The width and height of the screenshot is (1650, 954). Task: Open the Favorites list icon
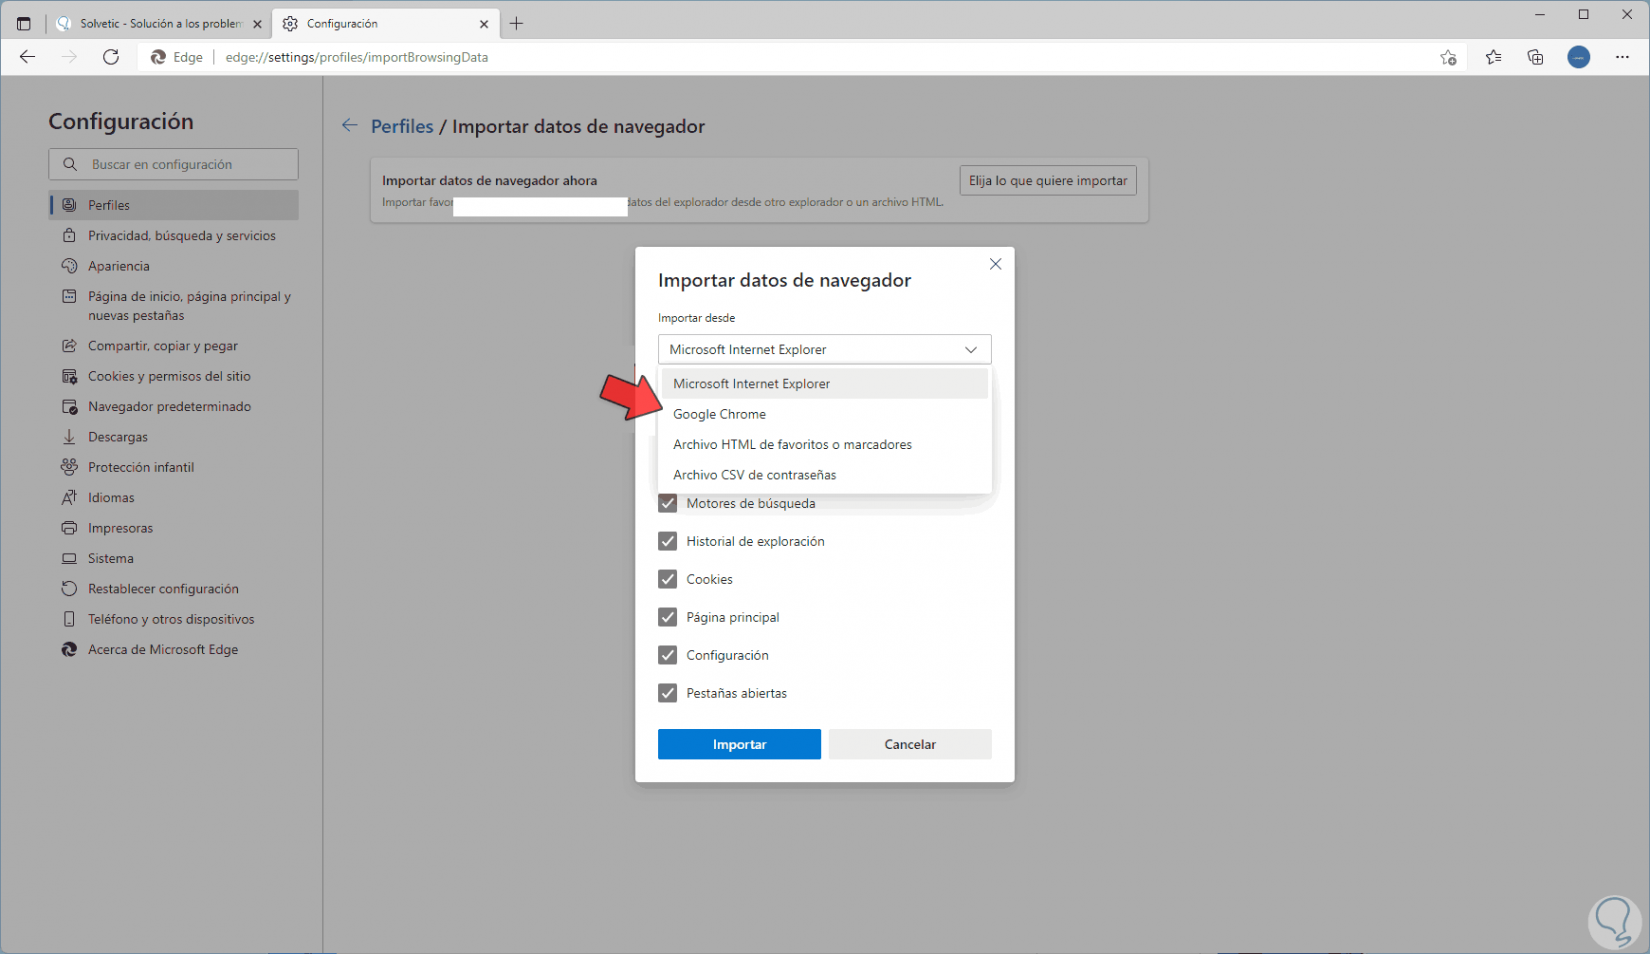[x=1493, y=57]
